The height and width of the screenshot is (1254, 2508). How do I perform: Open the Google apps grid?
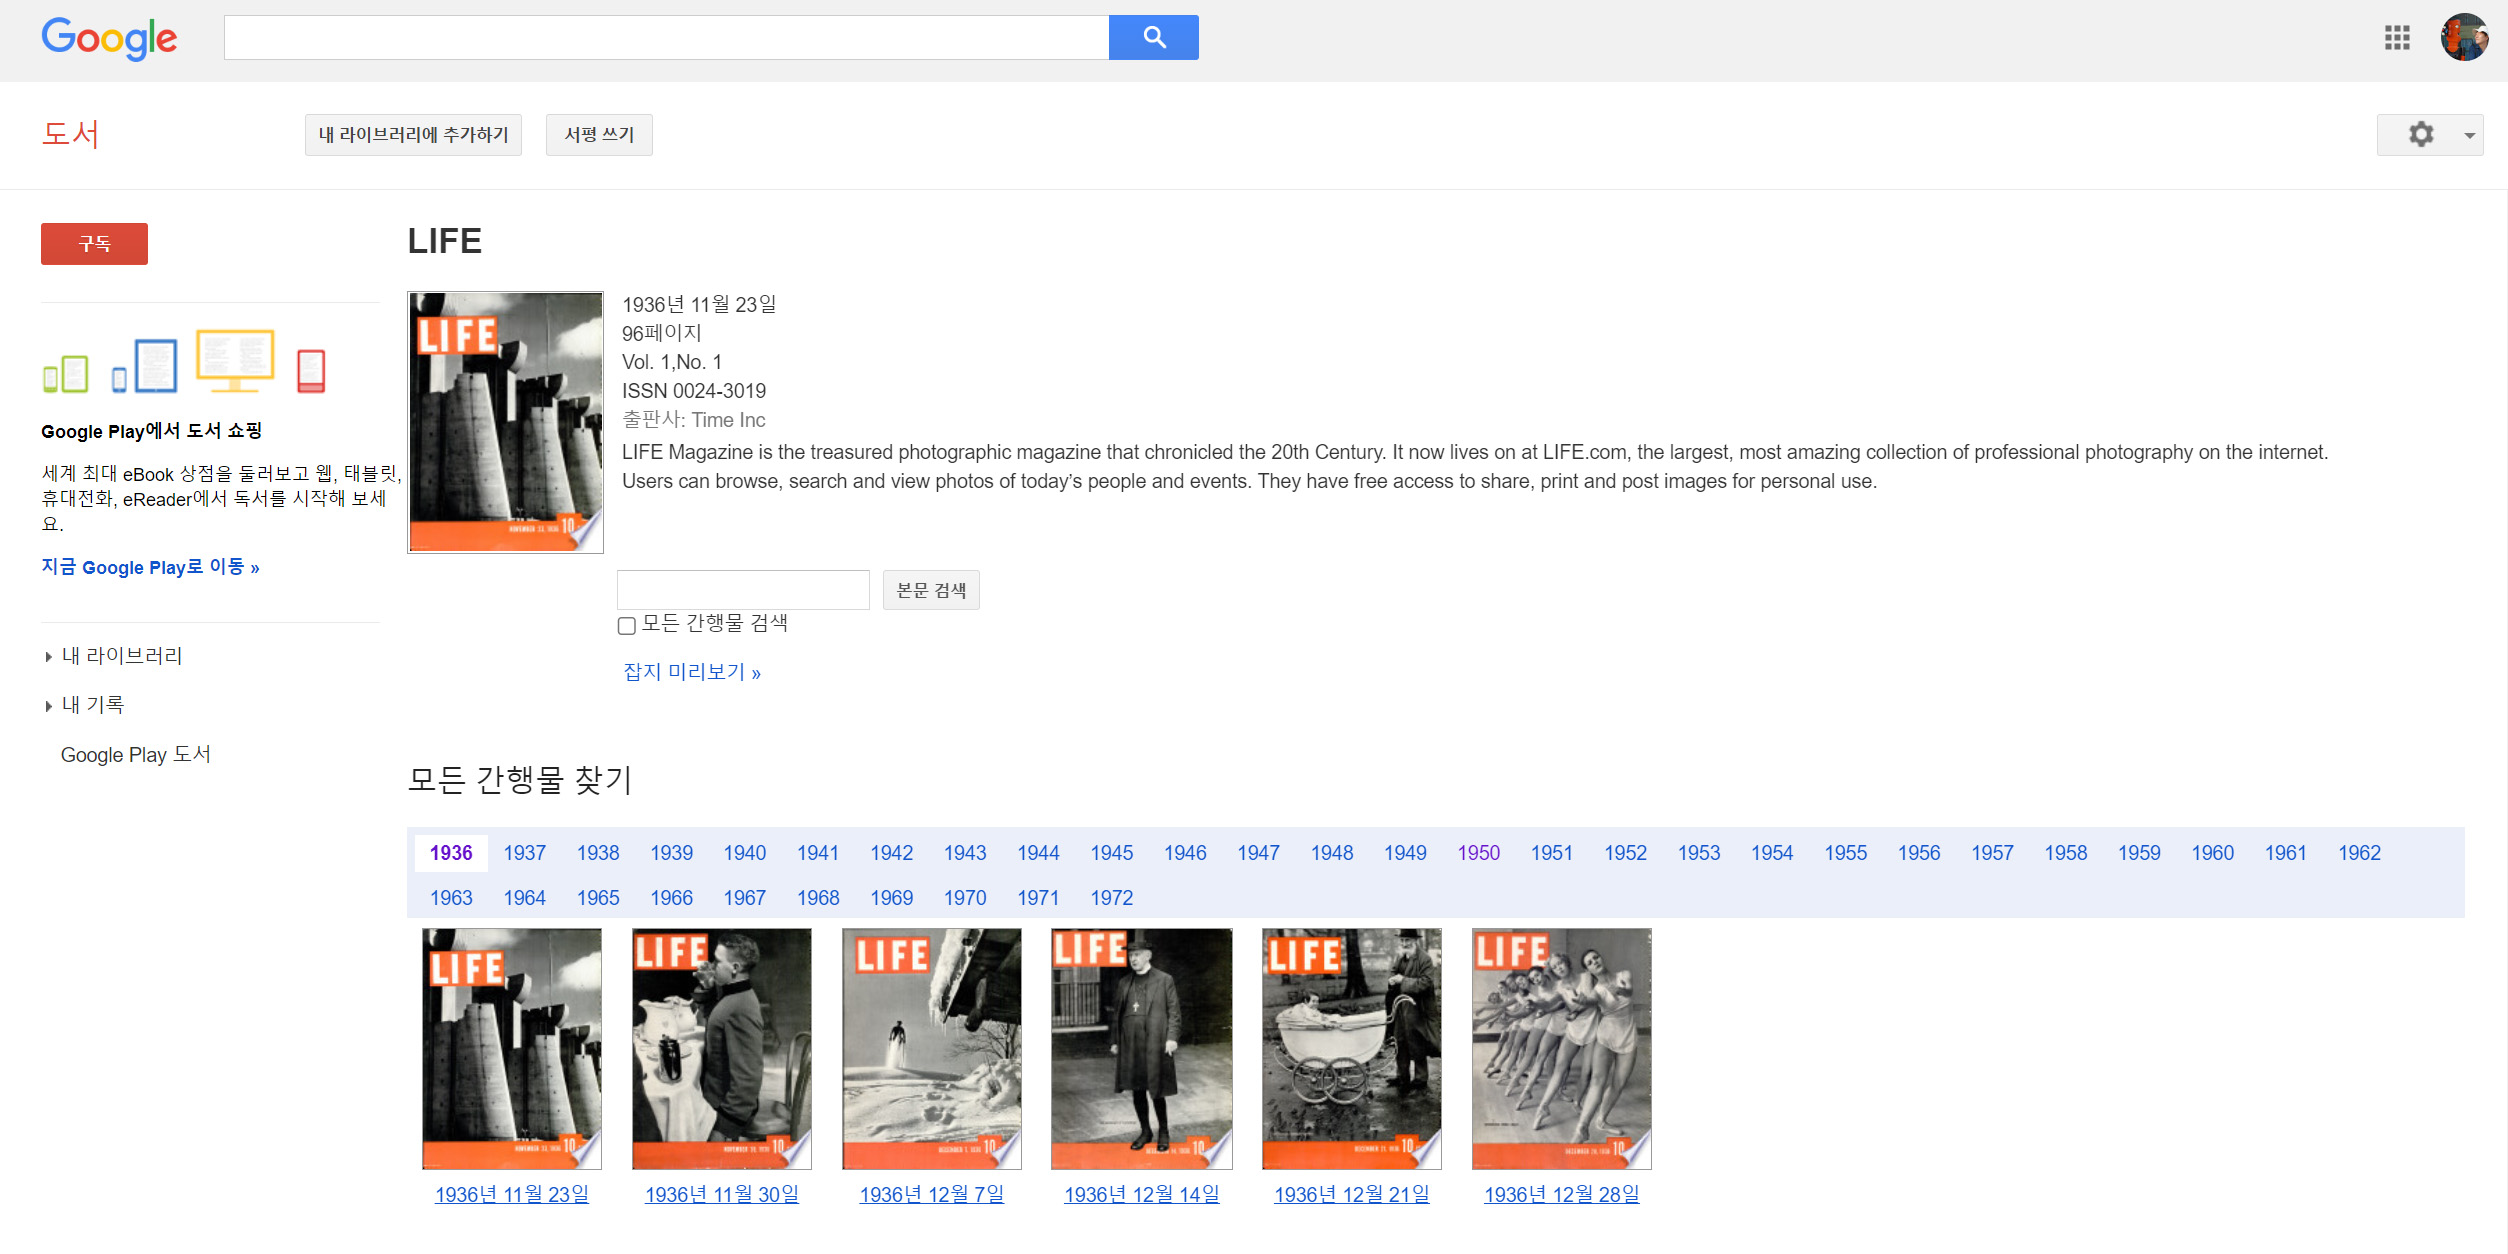(2396, 38)
